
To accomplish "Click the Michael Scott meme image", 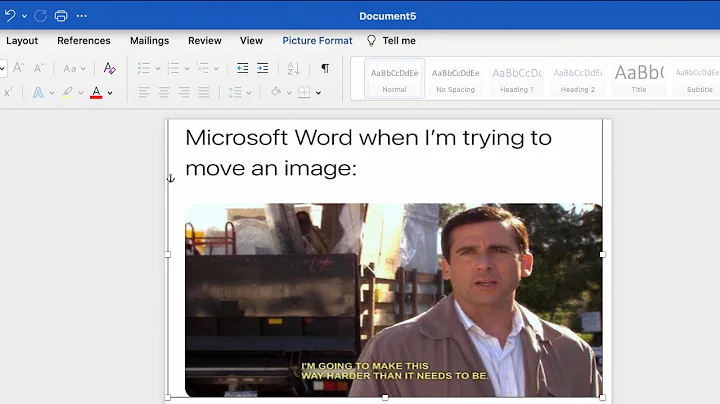I will (x=394, y=300).
